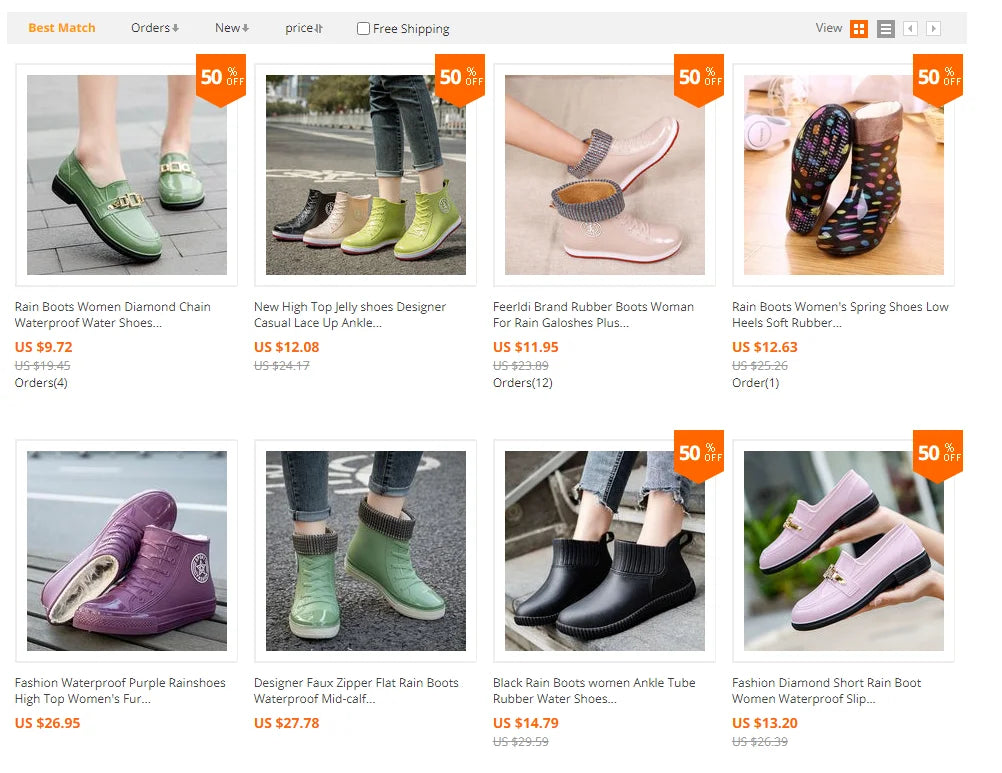Switch to grid view layout
The image size is (1002, 773).
coord(859,28)
